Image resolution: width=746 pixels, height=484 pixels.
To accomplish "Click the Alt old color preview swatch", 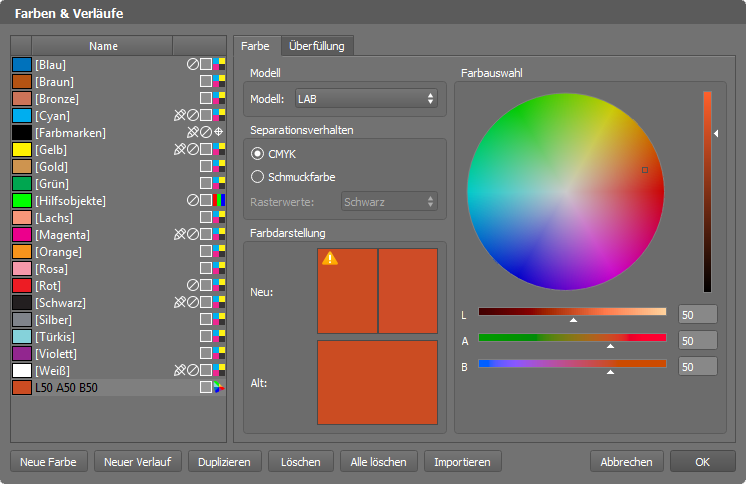I will pyautogui.click(x=377, y=382).
